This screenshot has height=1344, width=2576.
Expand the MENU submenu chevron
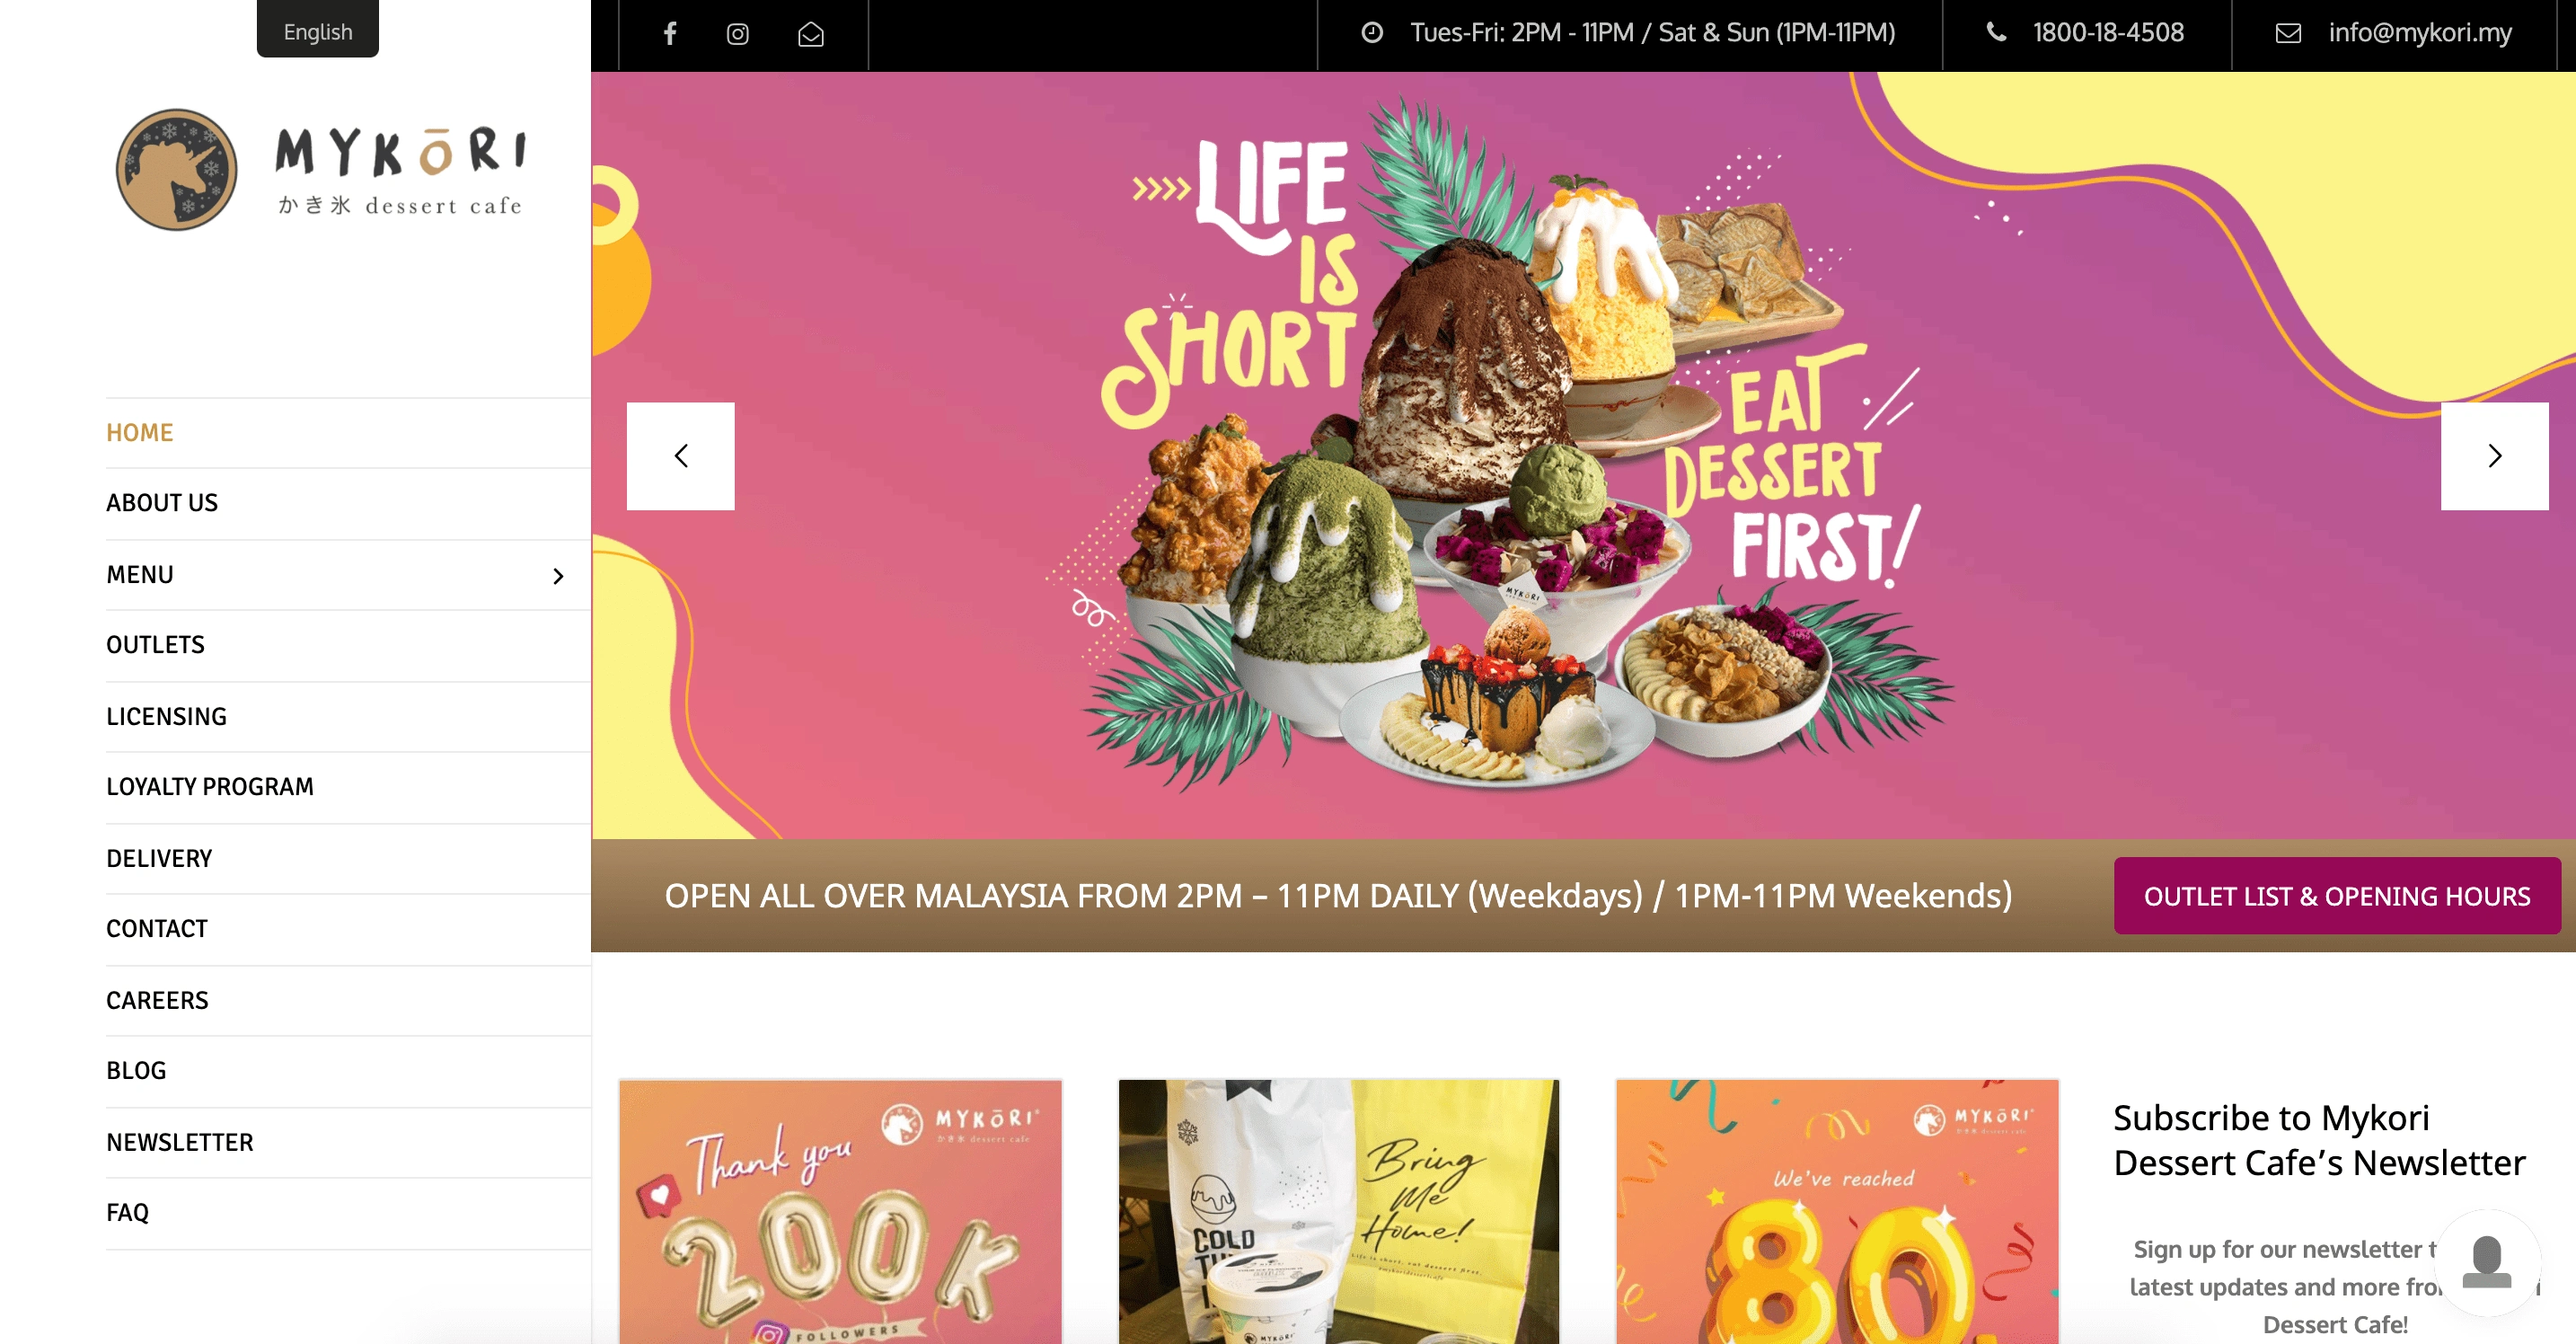tap(558, 576)
